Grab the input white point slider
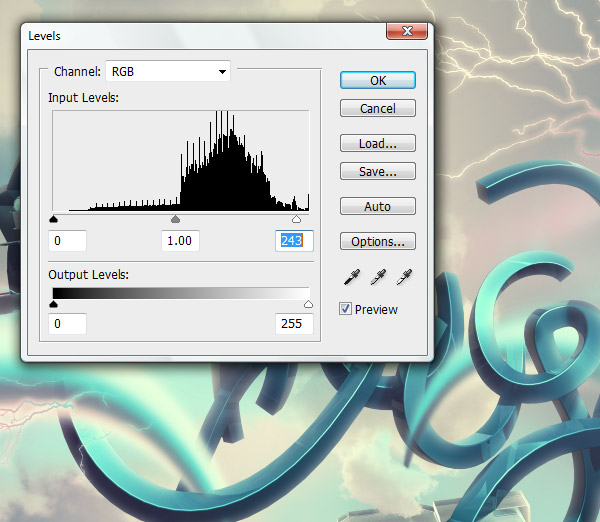This screenshot has height=522, width=600. [x=296, y=219]
